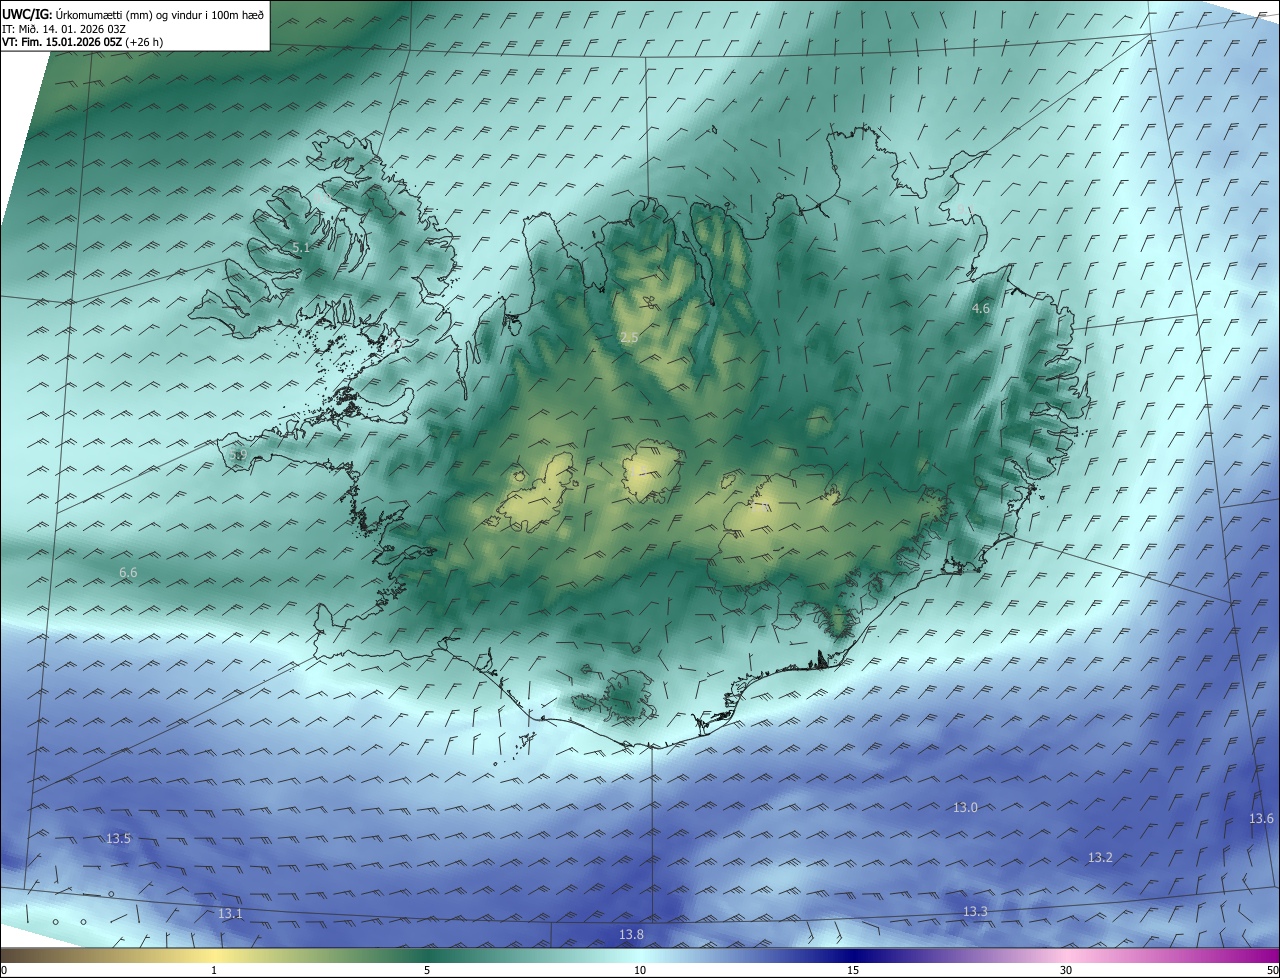Screen dimensions: 1280x978
Task: Click the 13.2 value label in the southeast sea
Action: click(1100, 858)
